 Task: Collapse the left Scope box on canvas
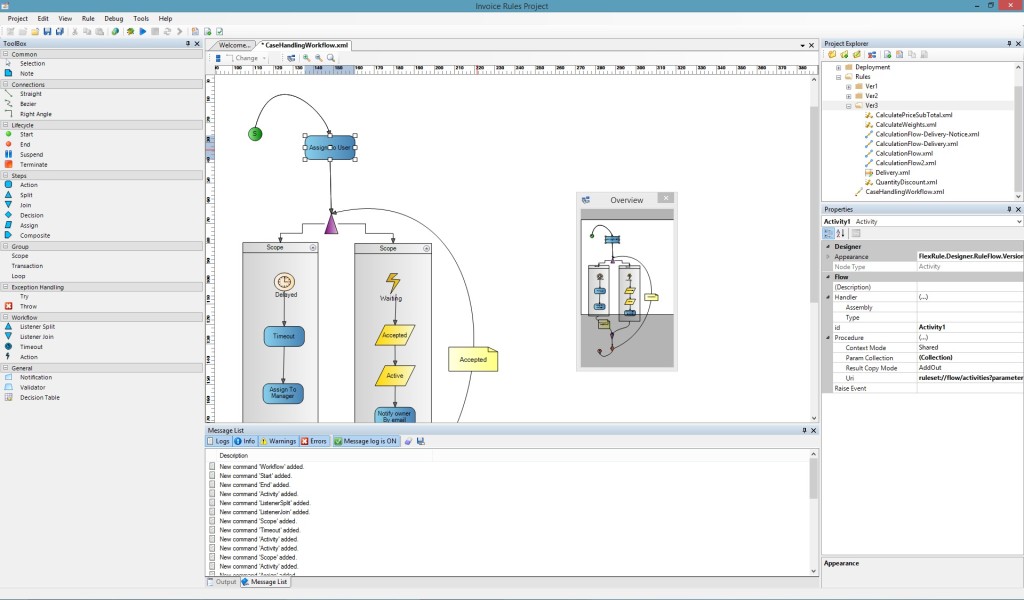tap(313, 247)
